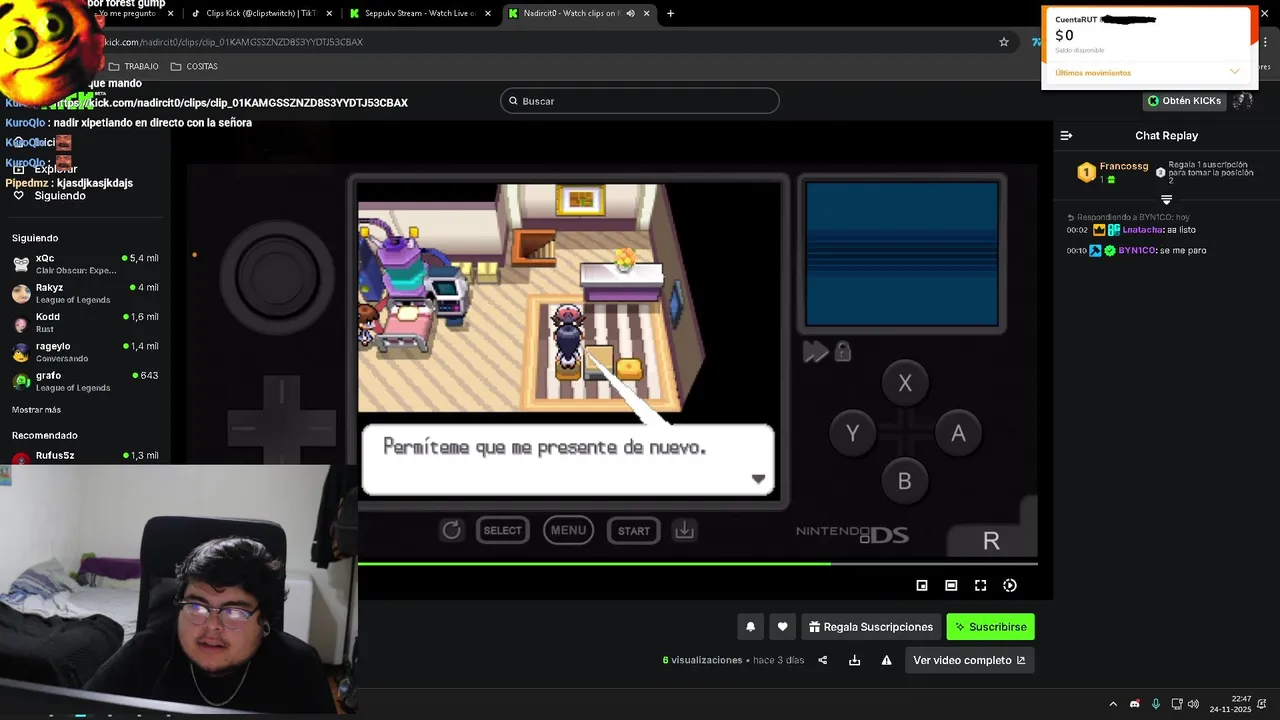Click the emulator reset circular arrow icon
Viewport: 1280px width, 720px height.
(x=452, y=530)
